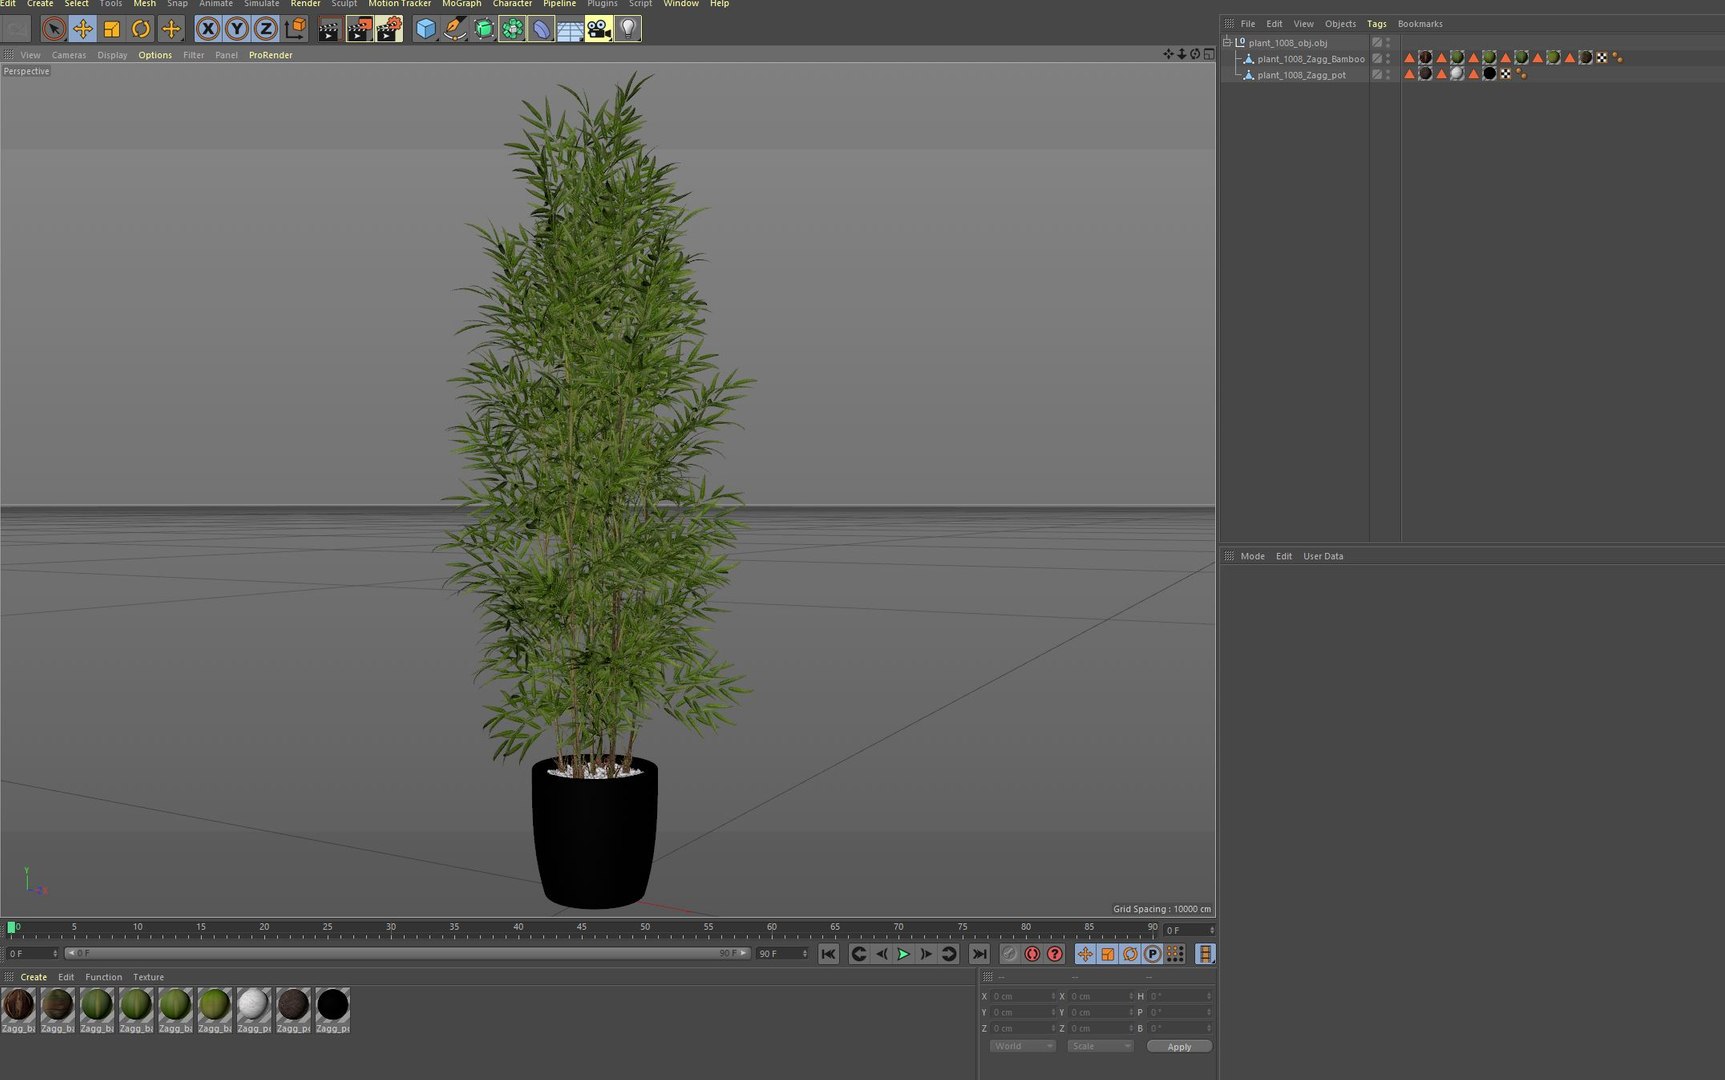Image resolution: width=1725 pixels, height=1080 pixels.
Task: Open Object Manager Tags menu
Action: point(1377,24)
